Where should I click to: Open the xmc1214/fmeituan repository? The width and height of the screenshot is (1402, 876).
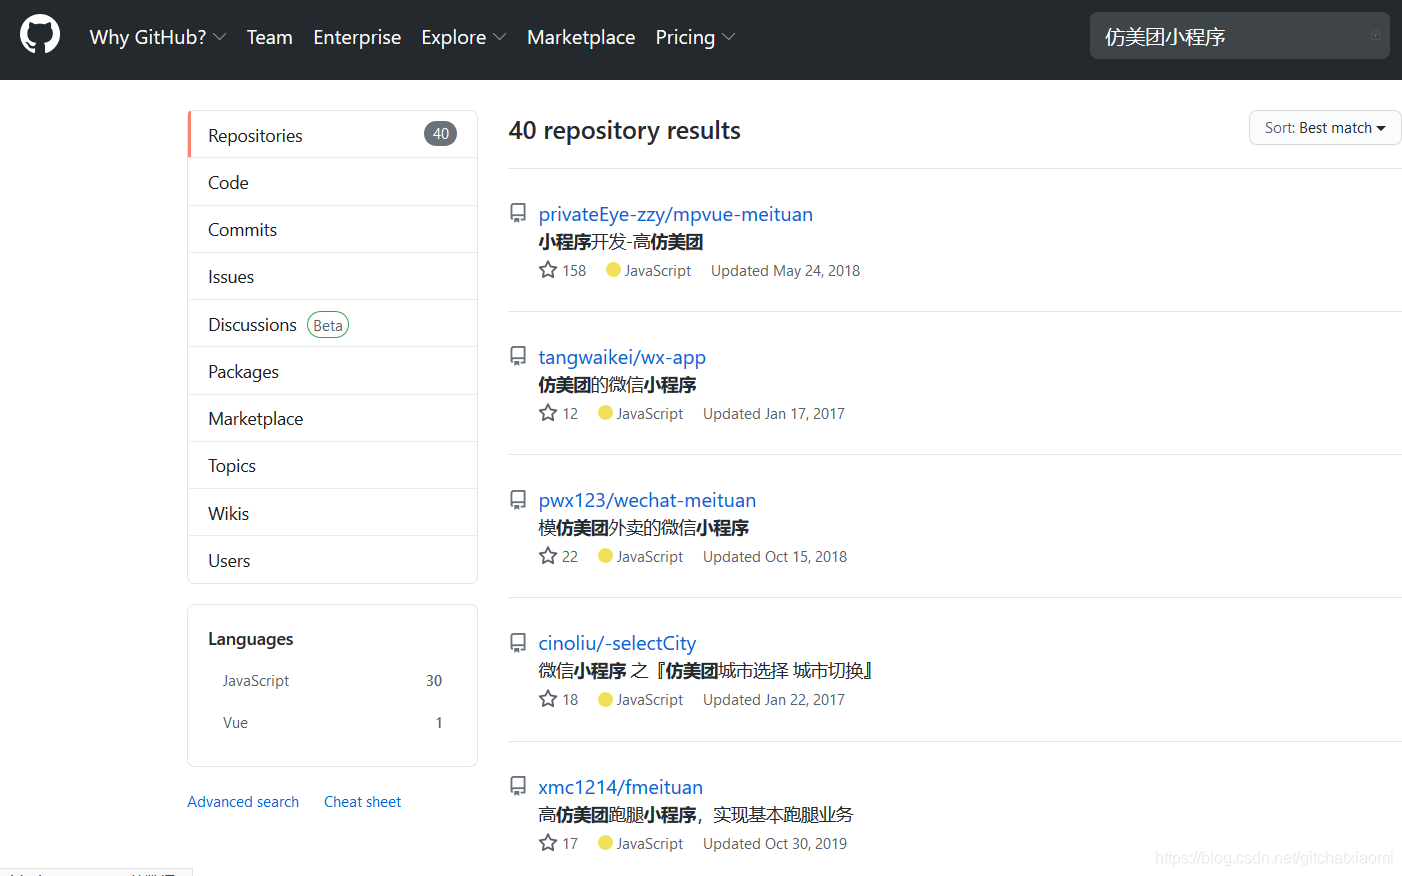point(620,787)
